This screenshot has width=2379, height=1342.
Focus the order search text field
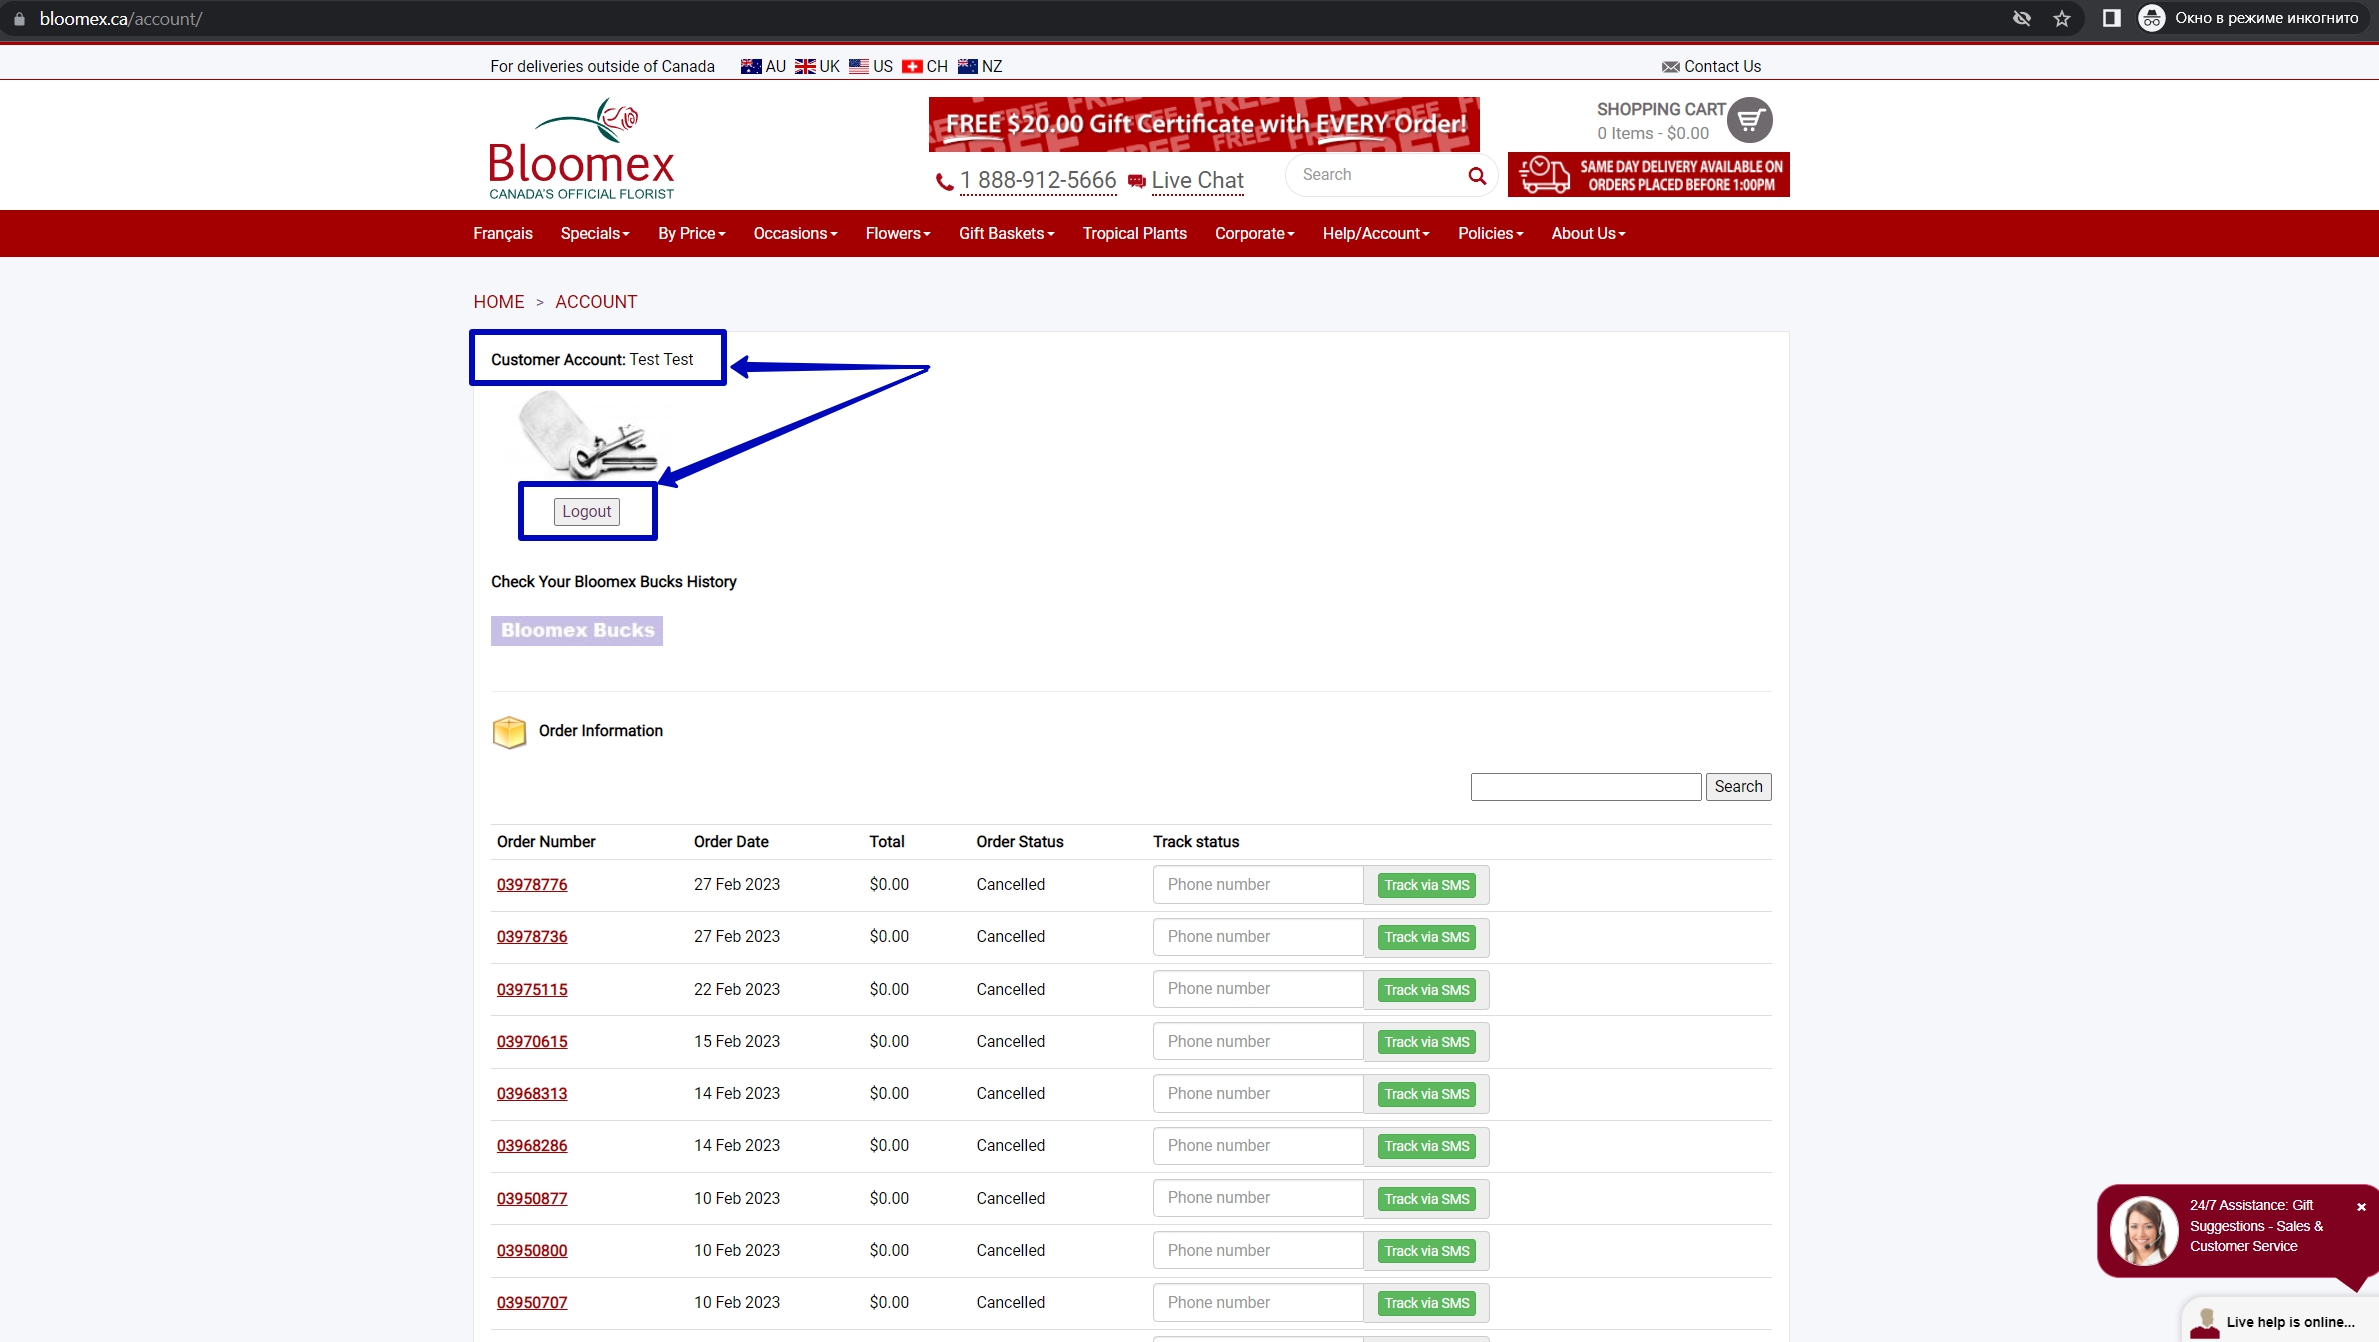pos(1586,787)
